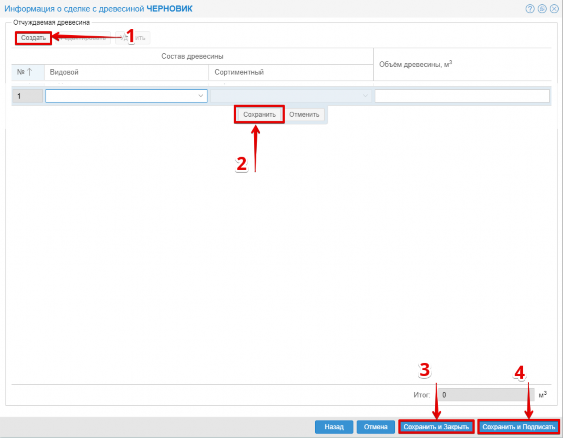Click the middle round icon beside help
This screenshot has width=563, height=438.
[542, 9]
